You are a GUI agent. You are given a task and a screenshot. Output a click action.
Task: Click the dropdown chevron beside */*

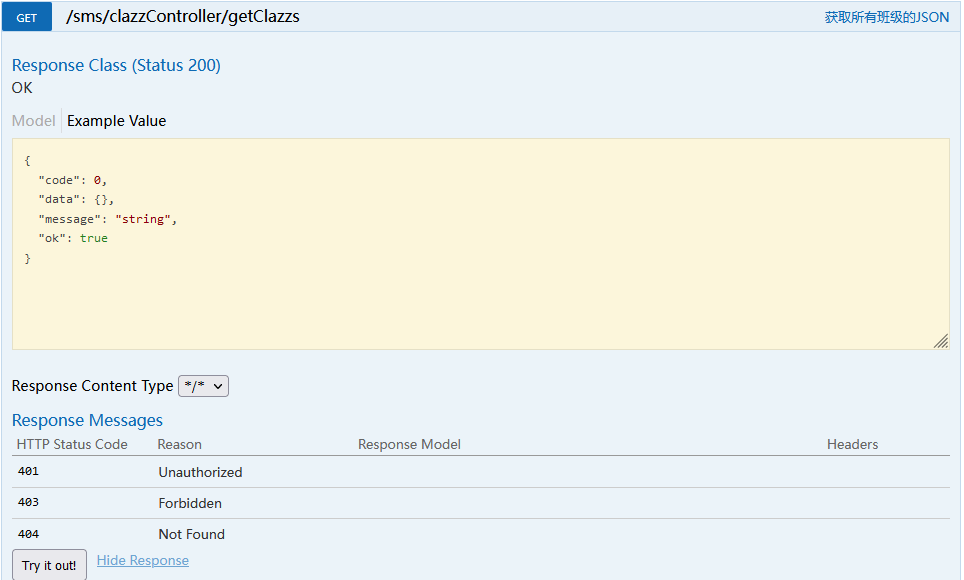click(x=218, y=386)
